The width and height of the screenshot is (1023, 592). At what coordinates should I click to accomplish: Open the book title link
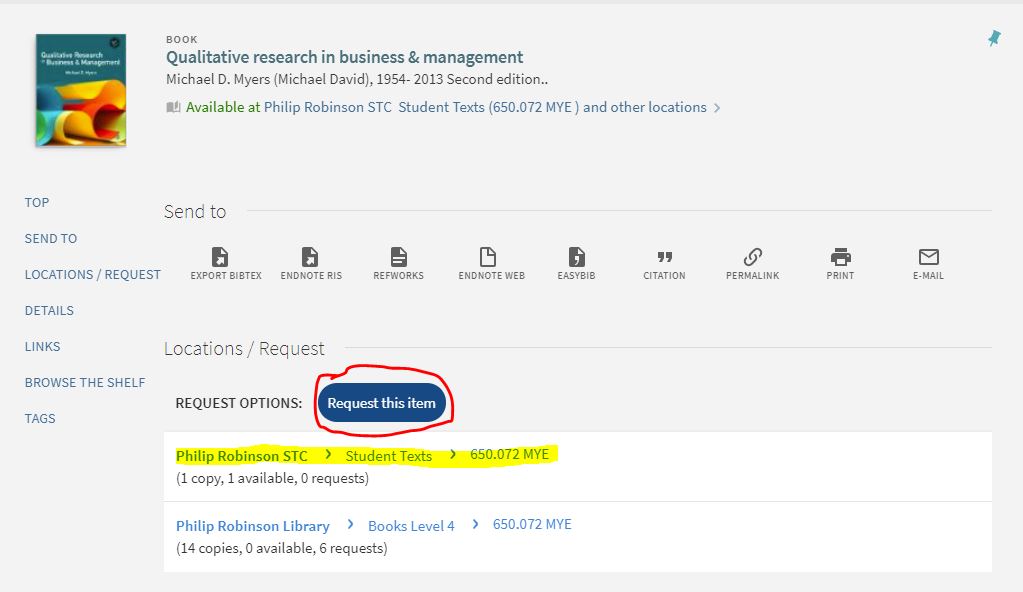coord(344,58)
